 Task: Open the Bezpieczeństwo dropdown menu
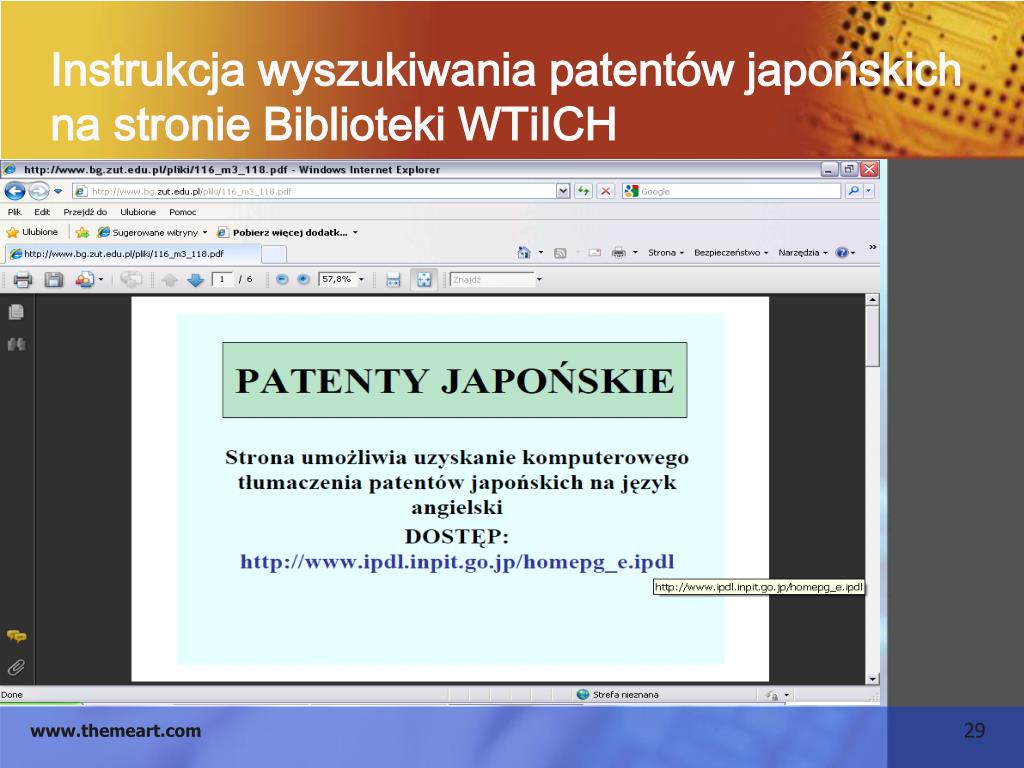point(731,252)
